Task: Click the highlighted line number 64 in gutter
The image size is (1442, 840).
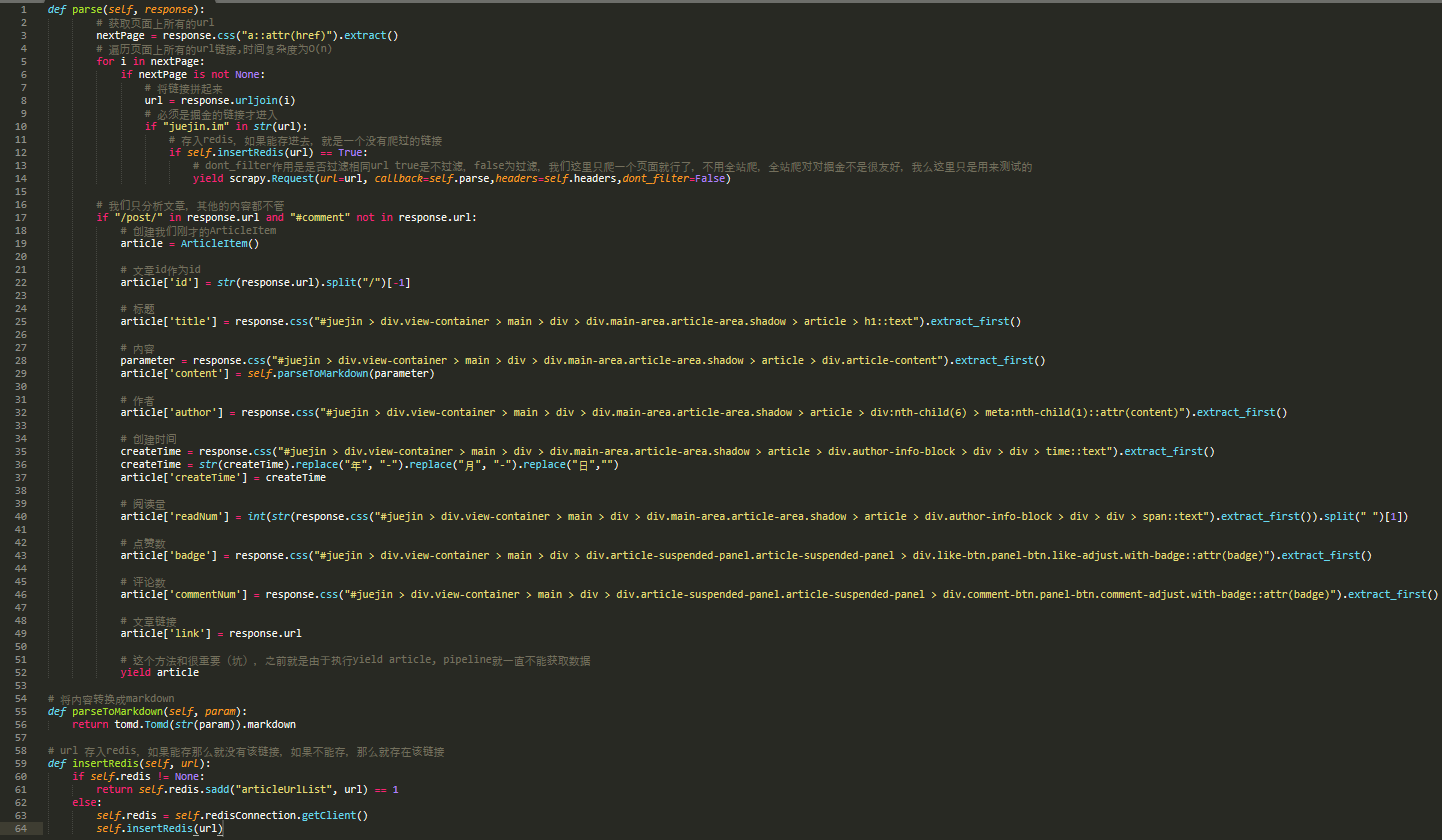Action: point(23,828)
